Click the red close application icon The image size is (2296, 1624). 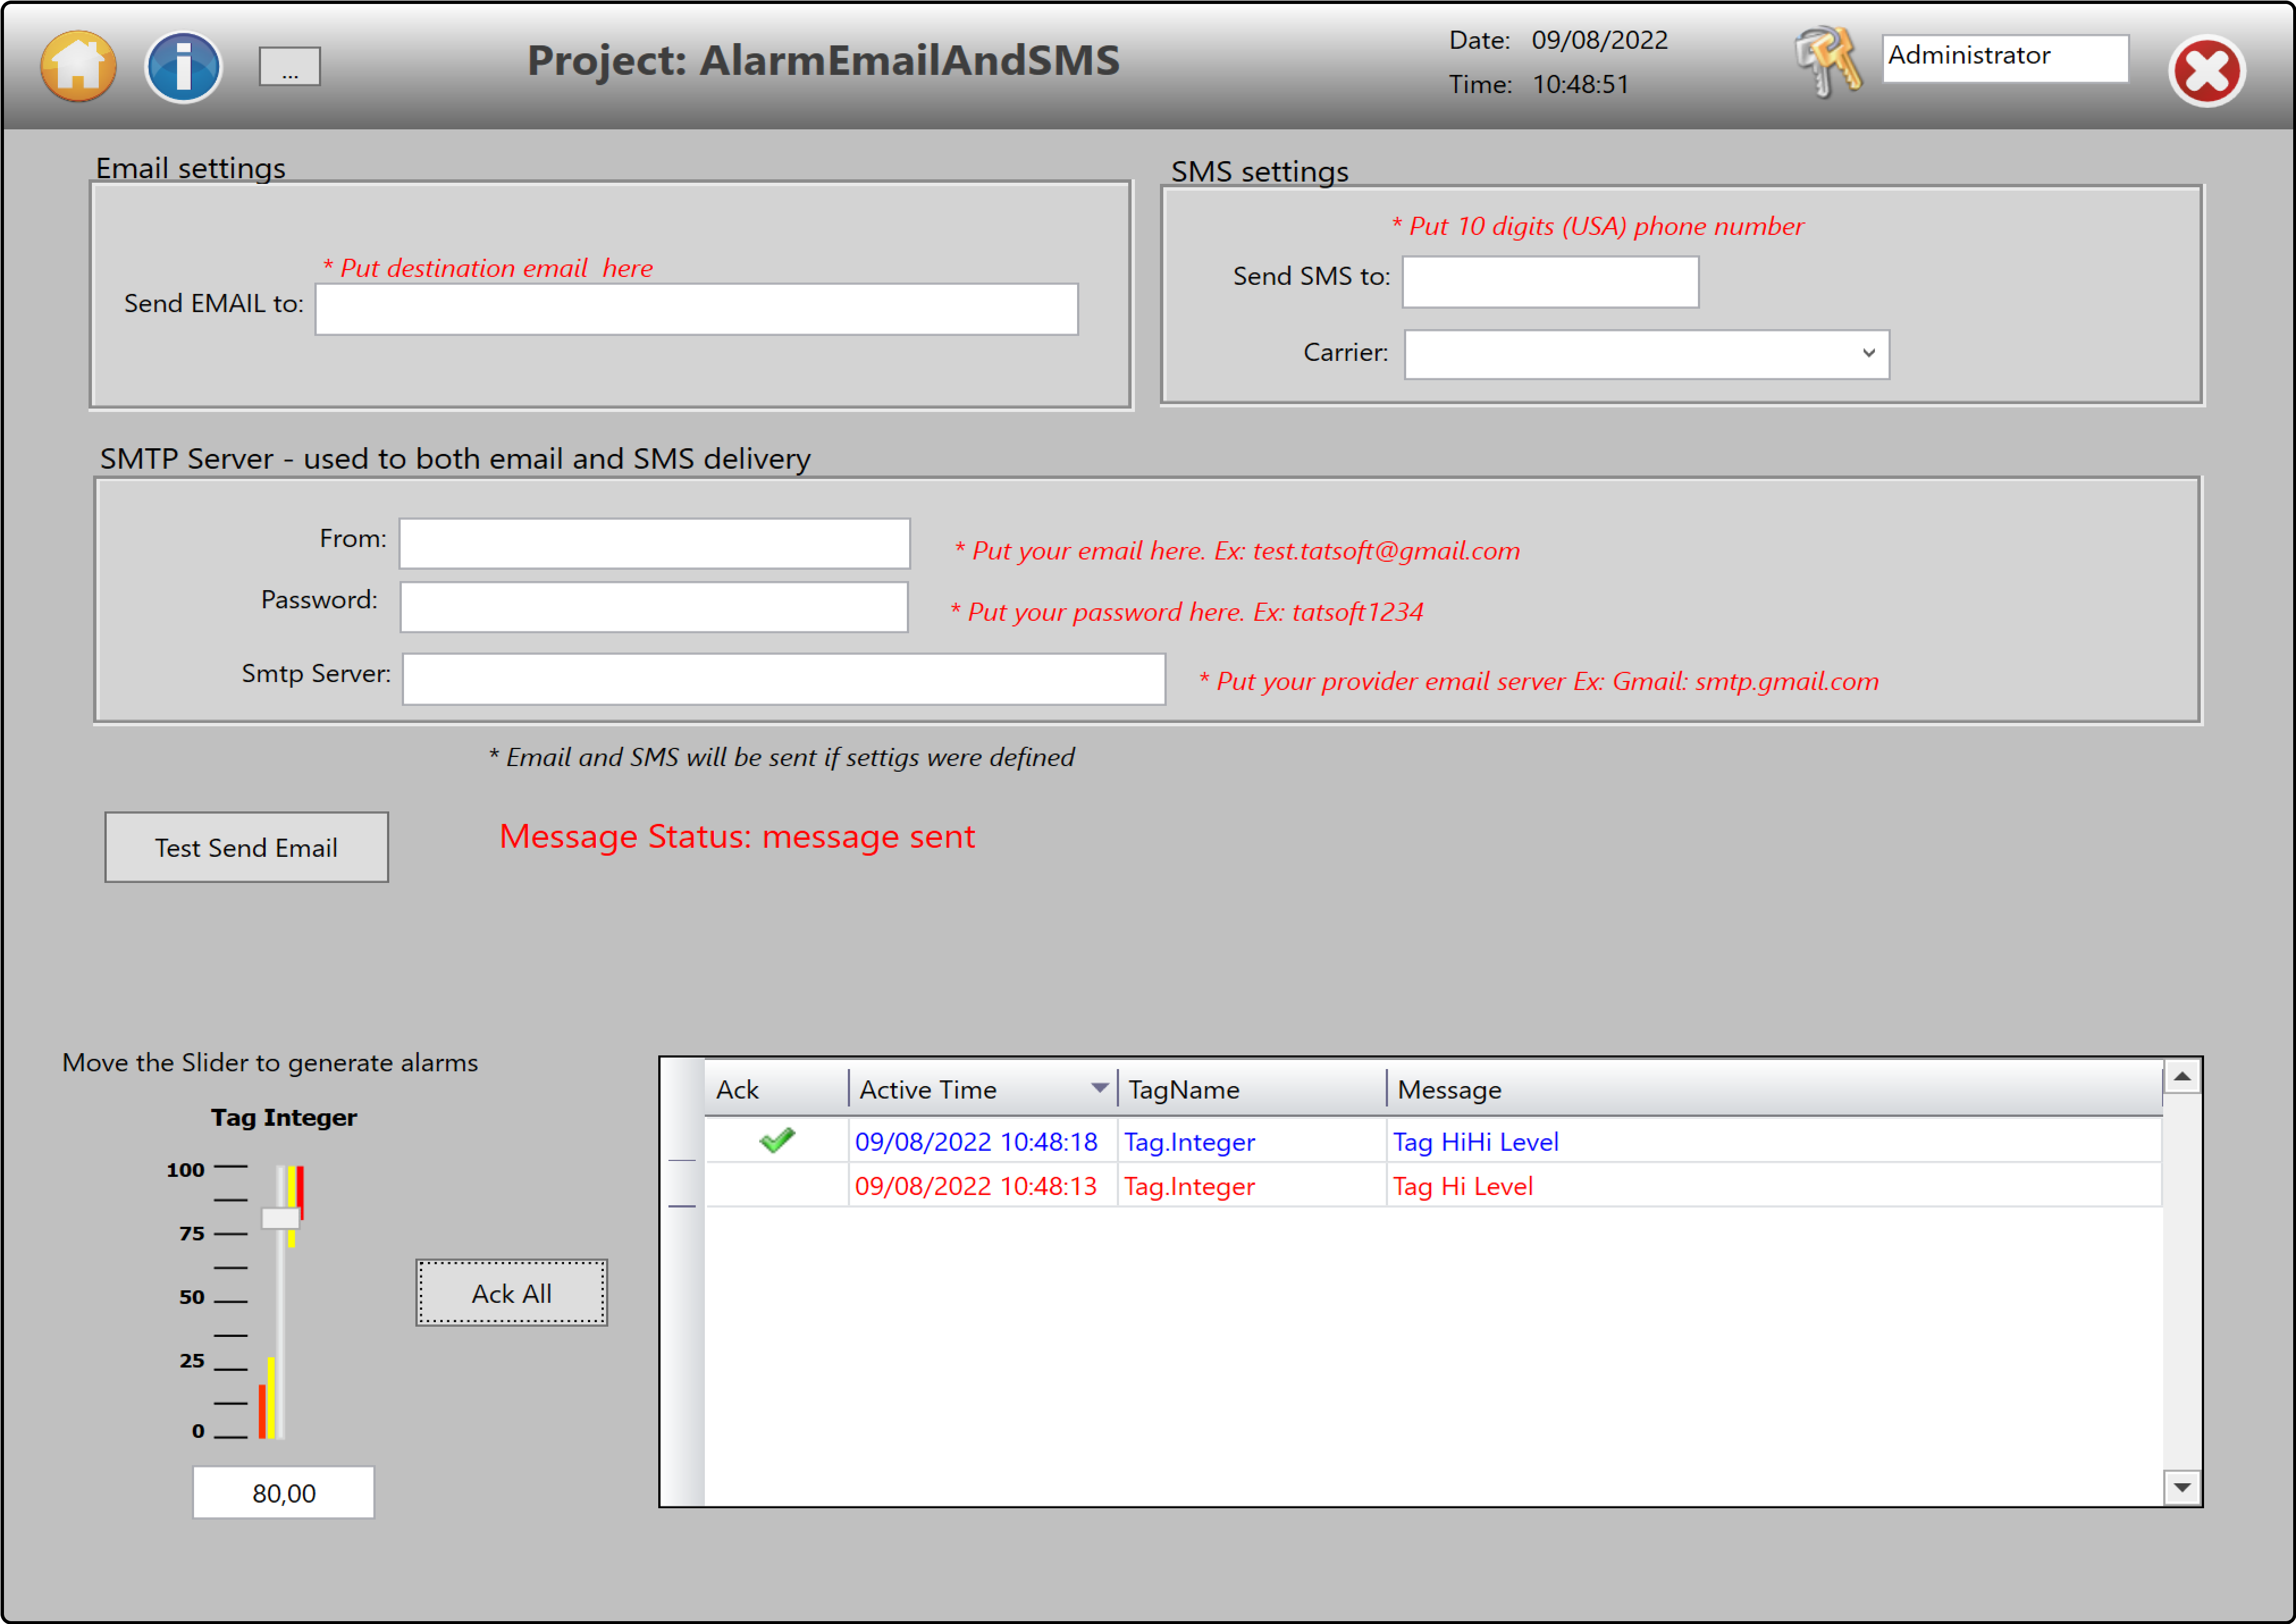point(2207,71)
